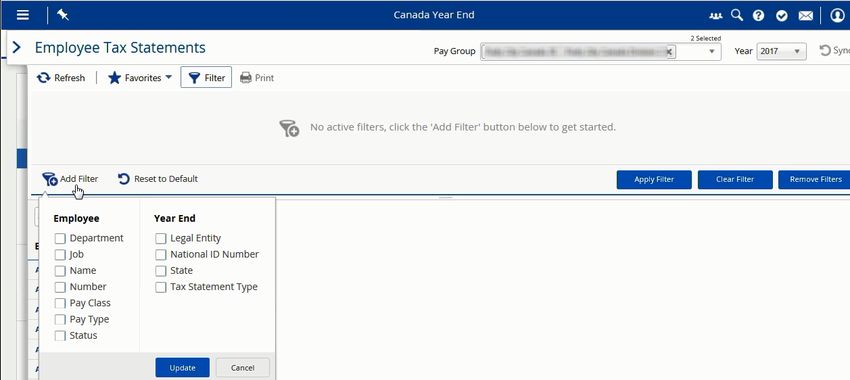Open the help question mark icon
Image resolution: width=850 pixels, height=380 pixels.
point(758,15)
